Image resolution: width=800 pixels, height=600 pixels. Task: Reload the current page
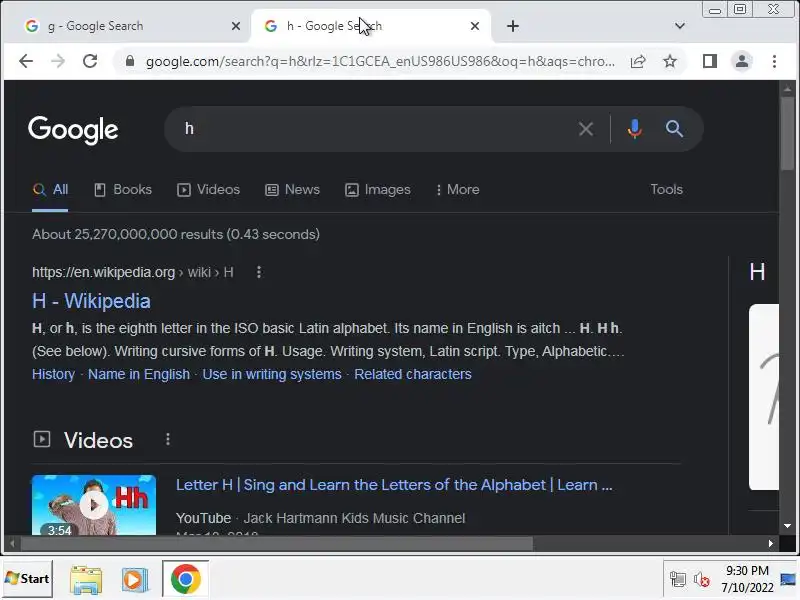coord(90,61)
